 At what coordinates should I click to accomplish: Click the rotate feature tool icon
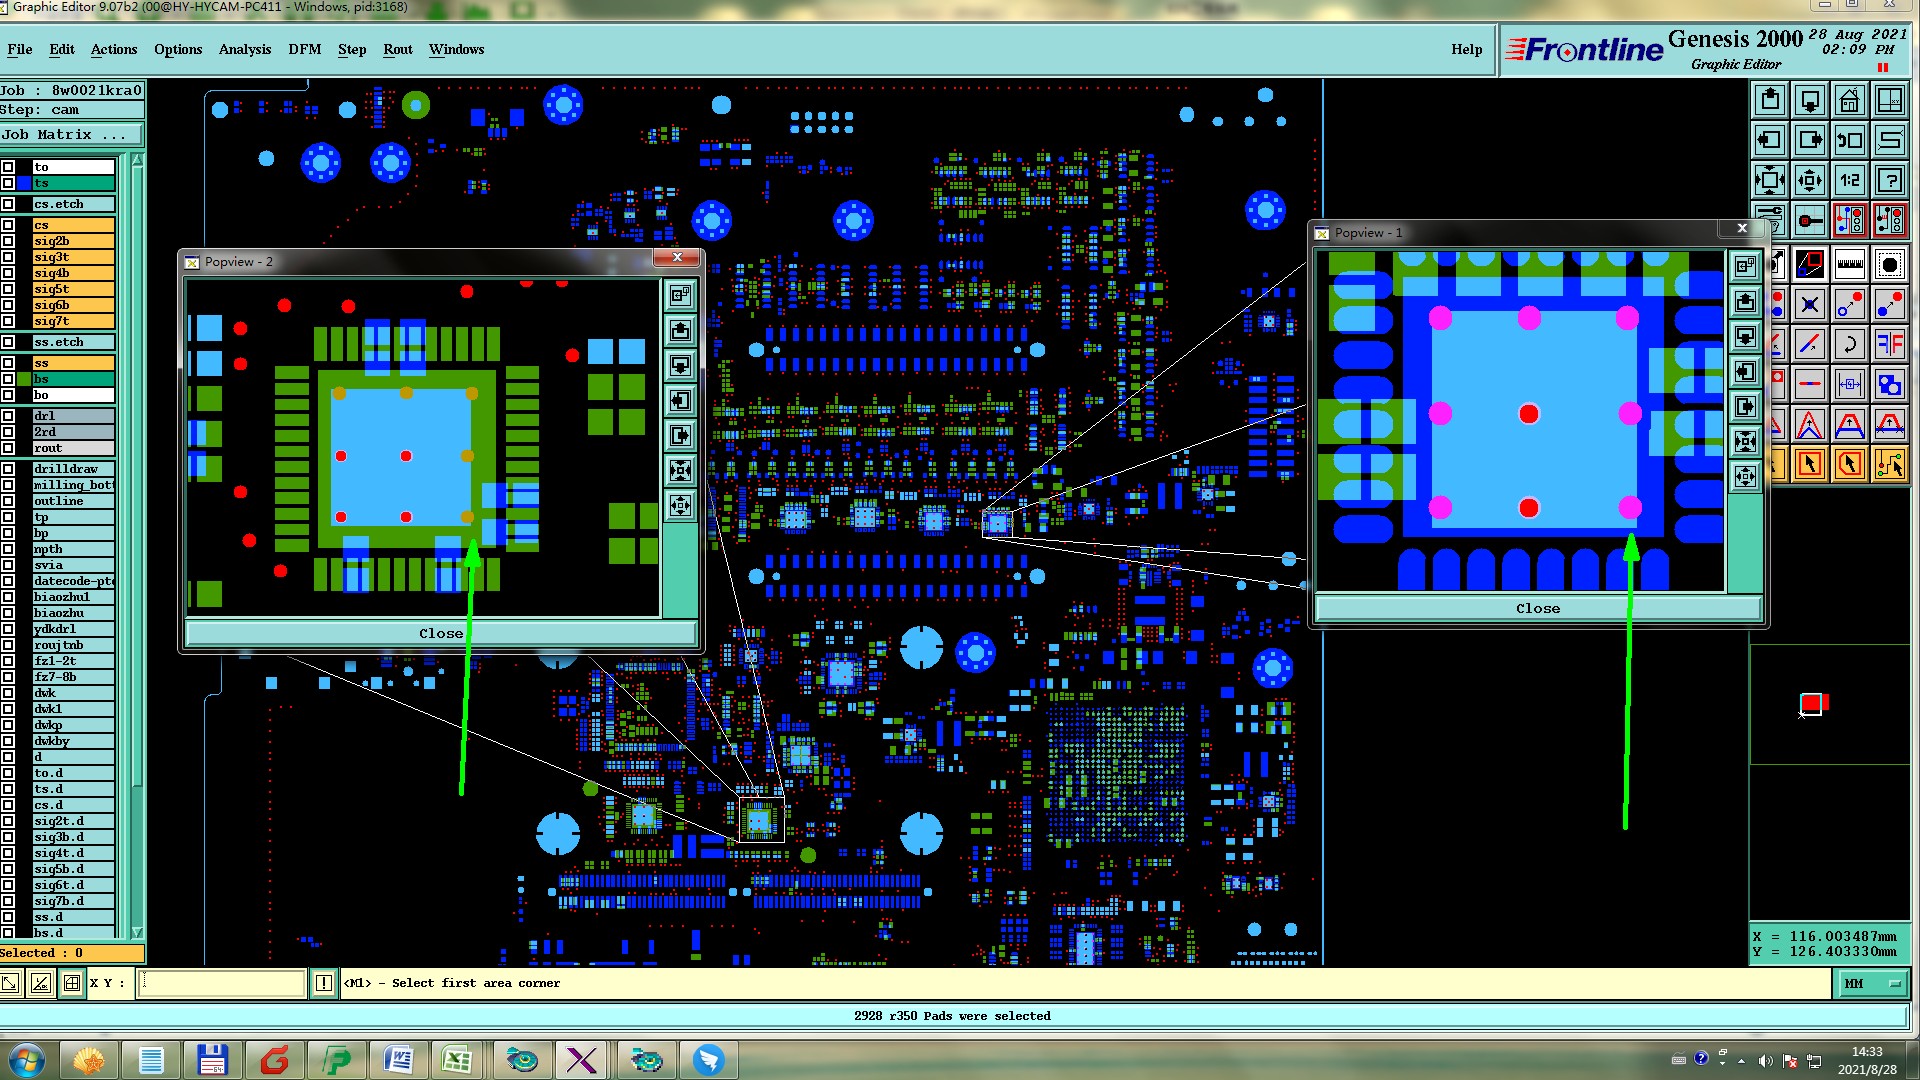click(x=1849, y=344)
